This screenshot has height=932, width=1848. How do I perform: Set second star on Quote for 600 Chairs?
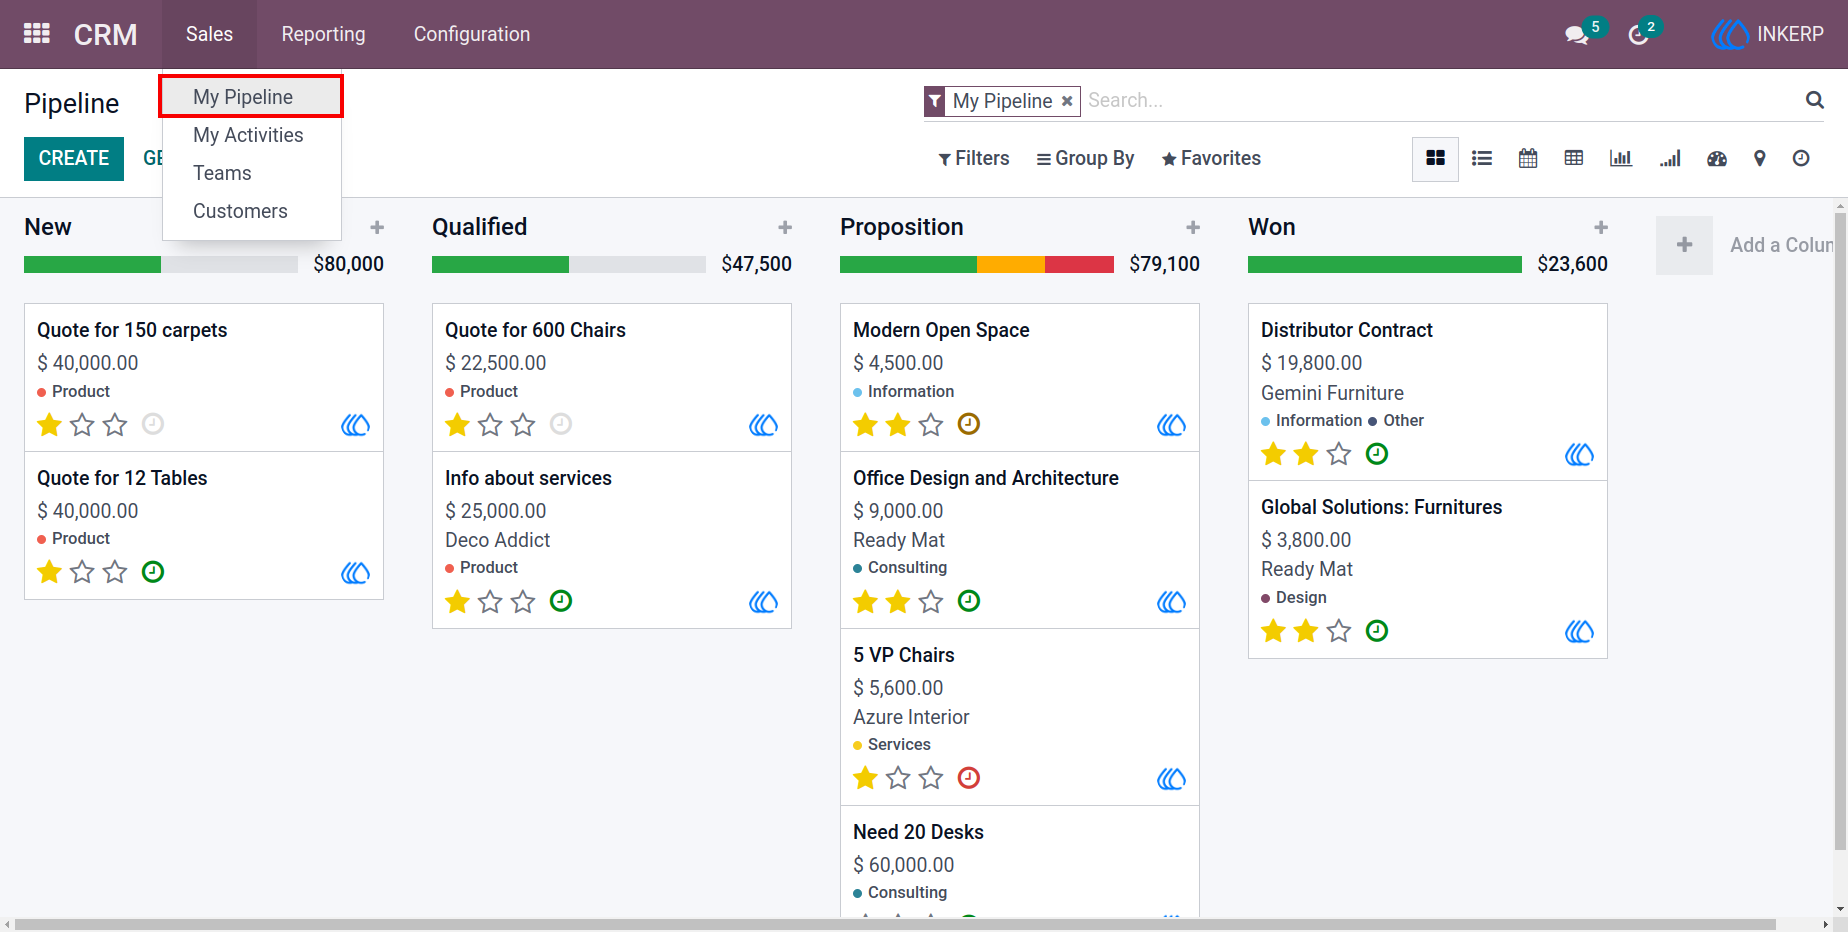pos(490,425)
